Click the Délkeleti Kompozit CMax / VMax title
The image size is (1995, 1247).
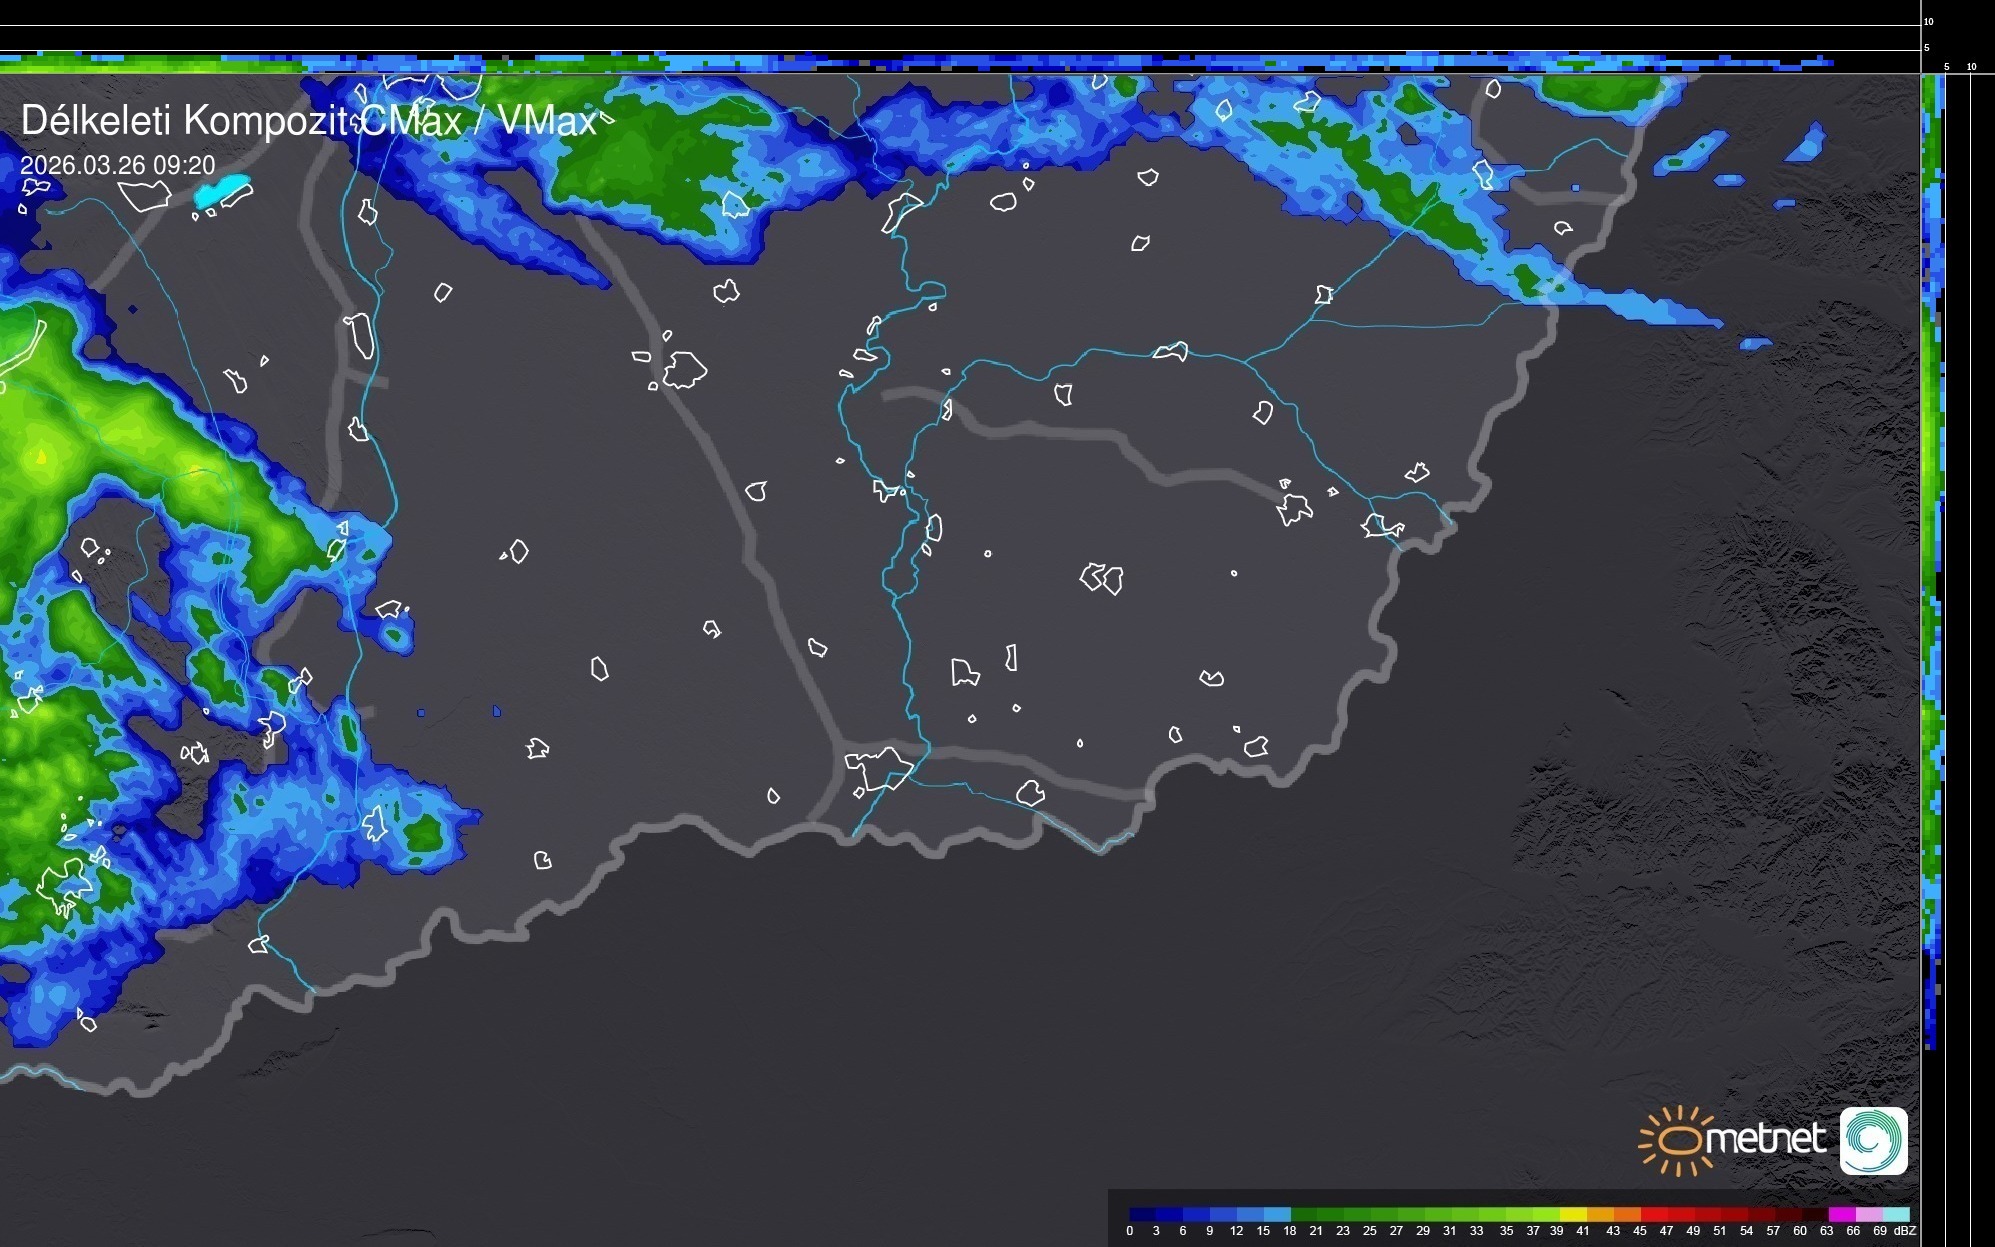click(308, 121)
